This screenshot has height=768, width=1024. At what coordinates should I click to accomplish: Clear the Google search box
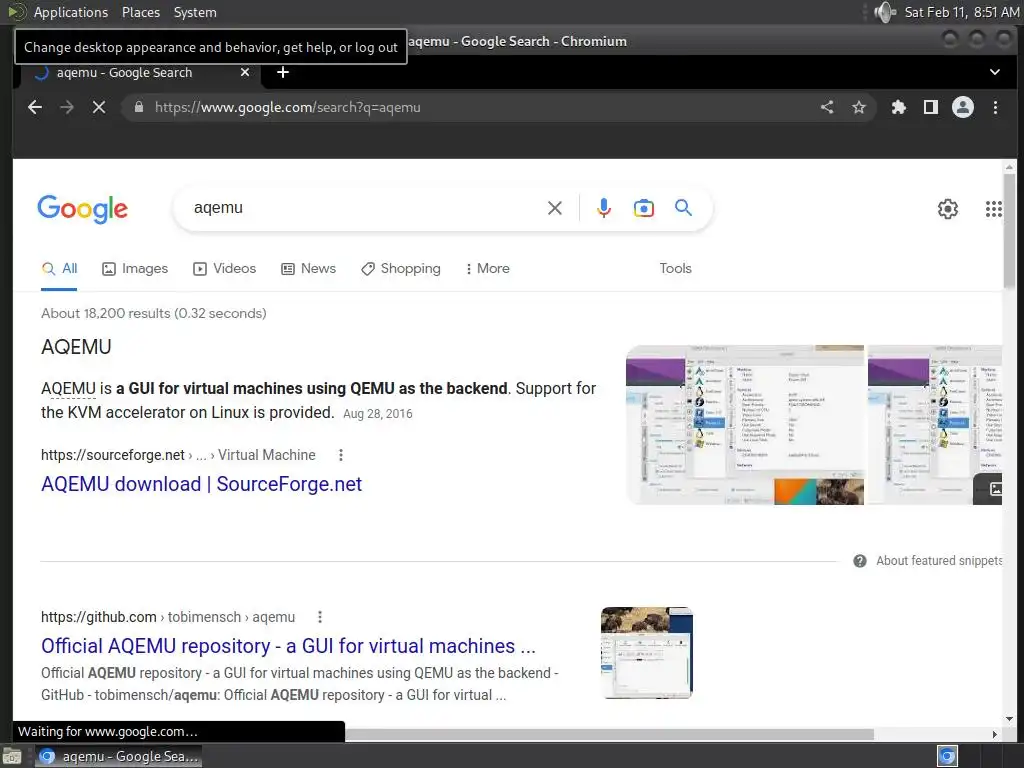(554, 208)
